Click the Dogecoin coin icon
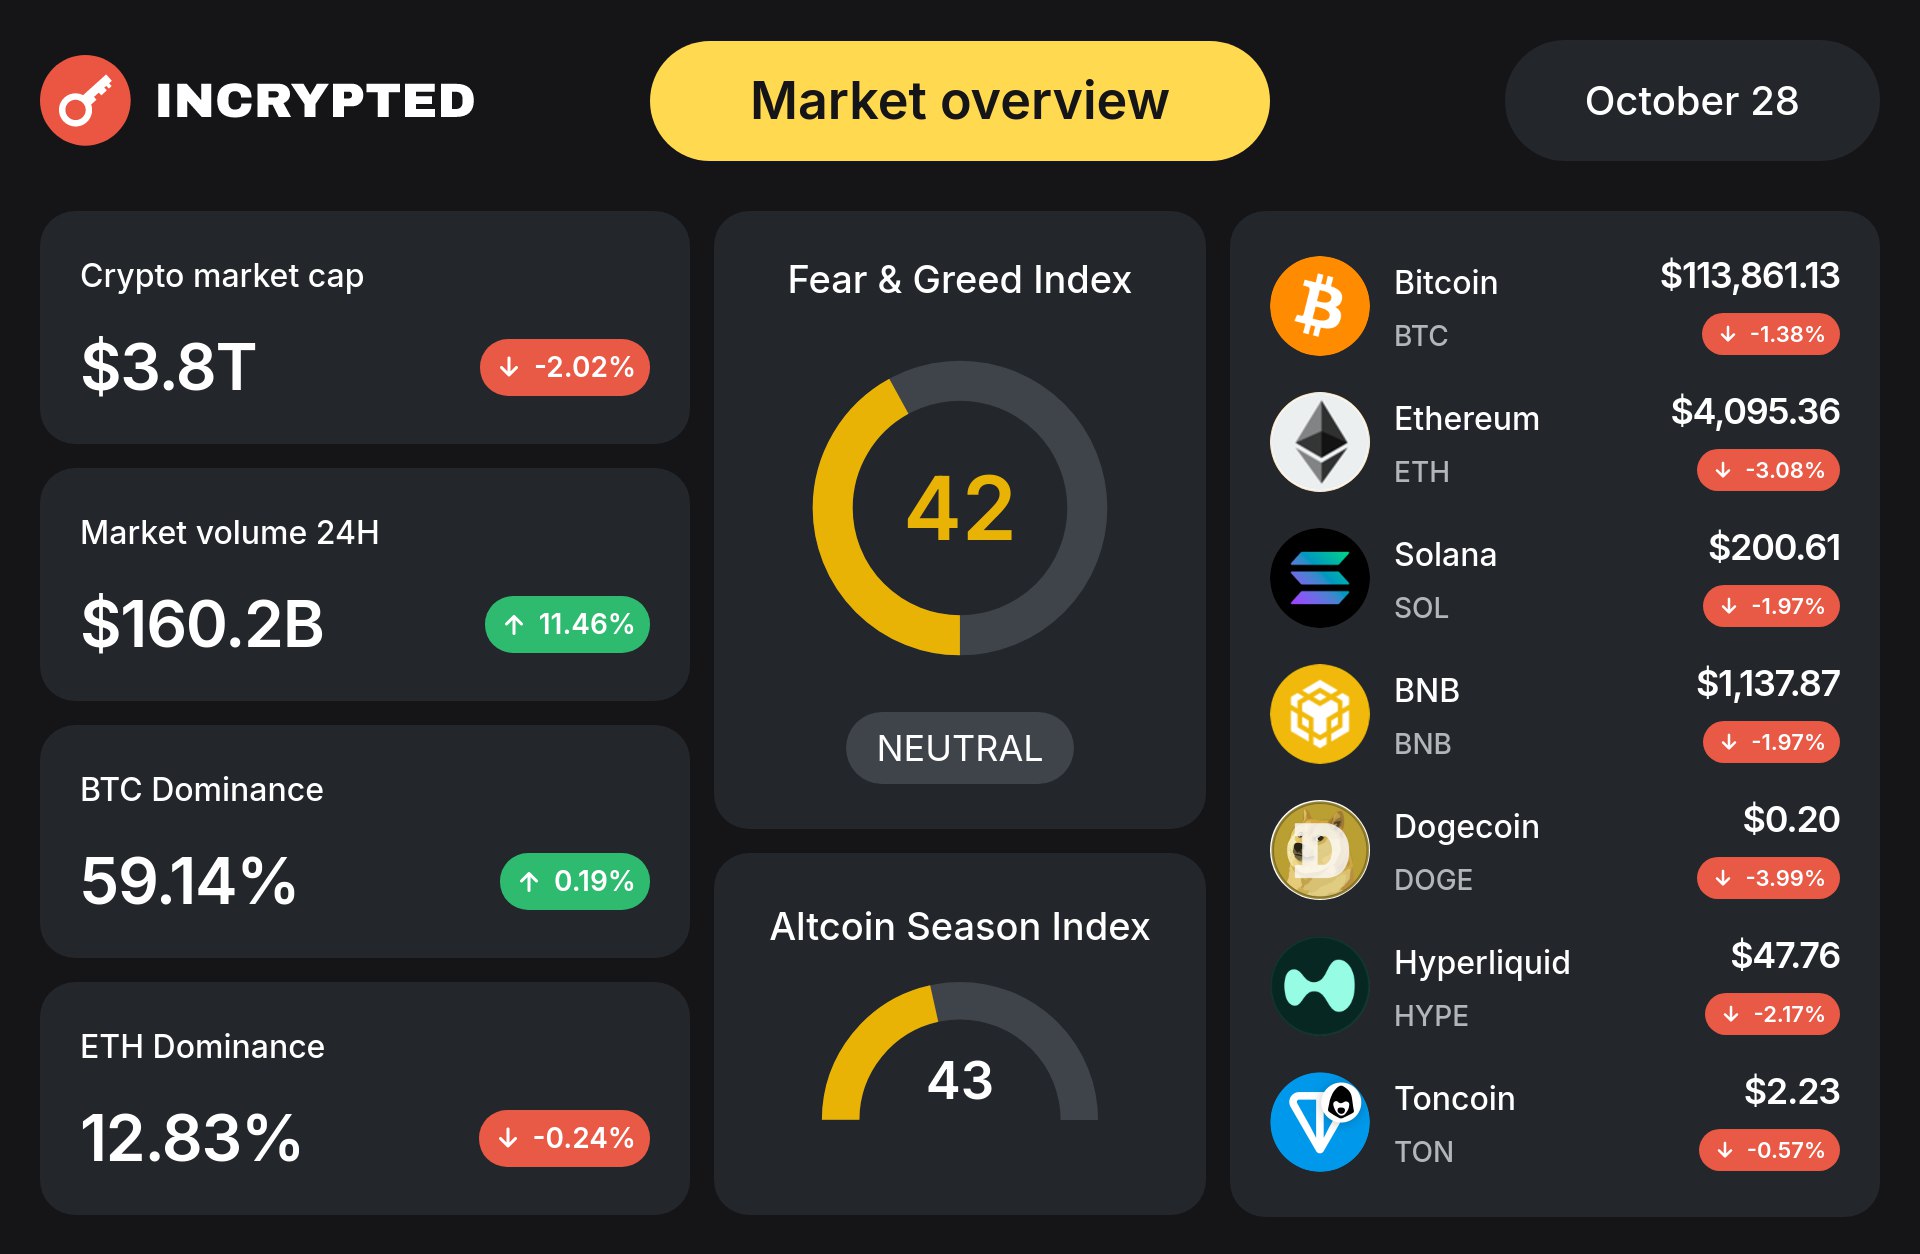Viewport: 1920px width, 1254px height. [1319, 850]
